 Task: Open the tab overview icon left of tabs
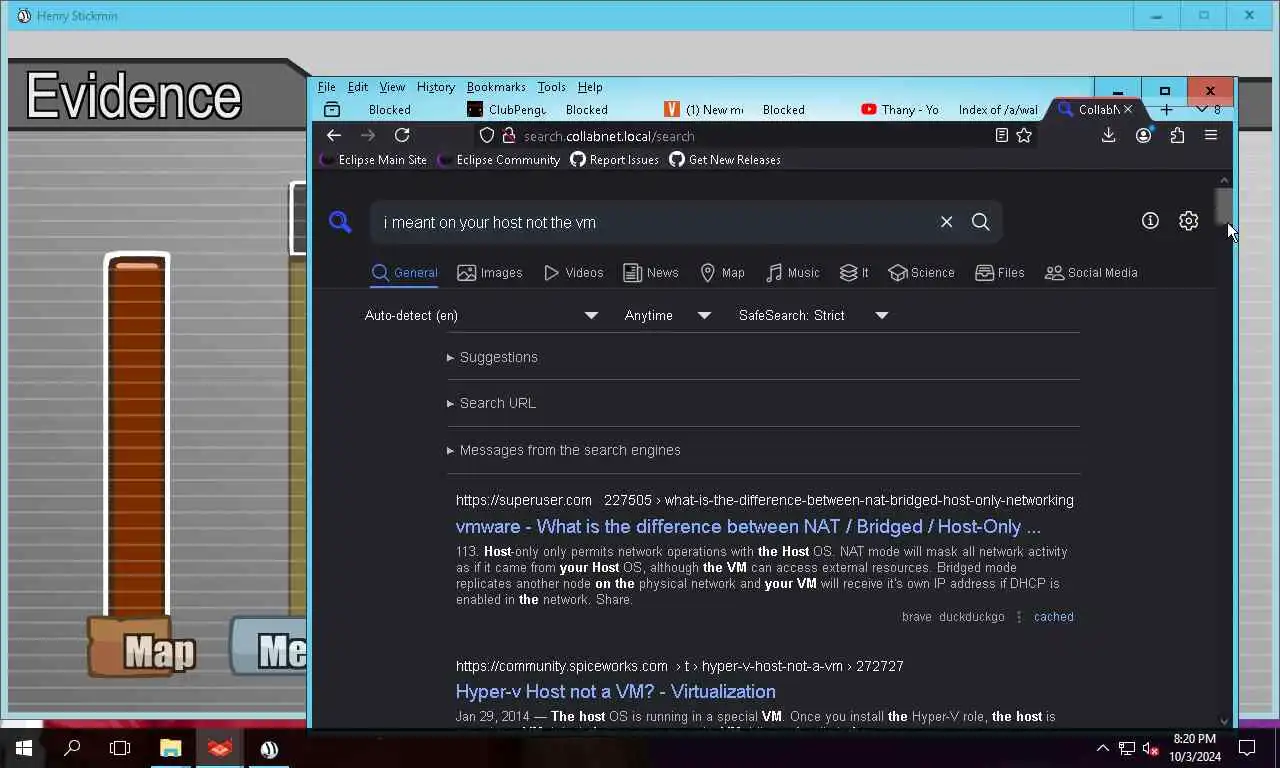pyautogui.click(x=332, y=109)
